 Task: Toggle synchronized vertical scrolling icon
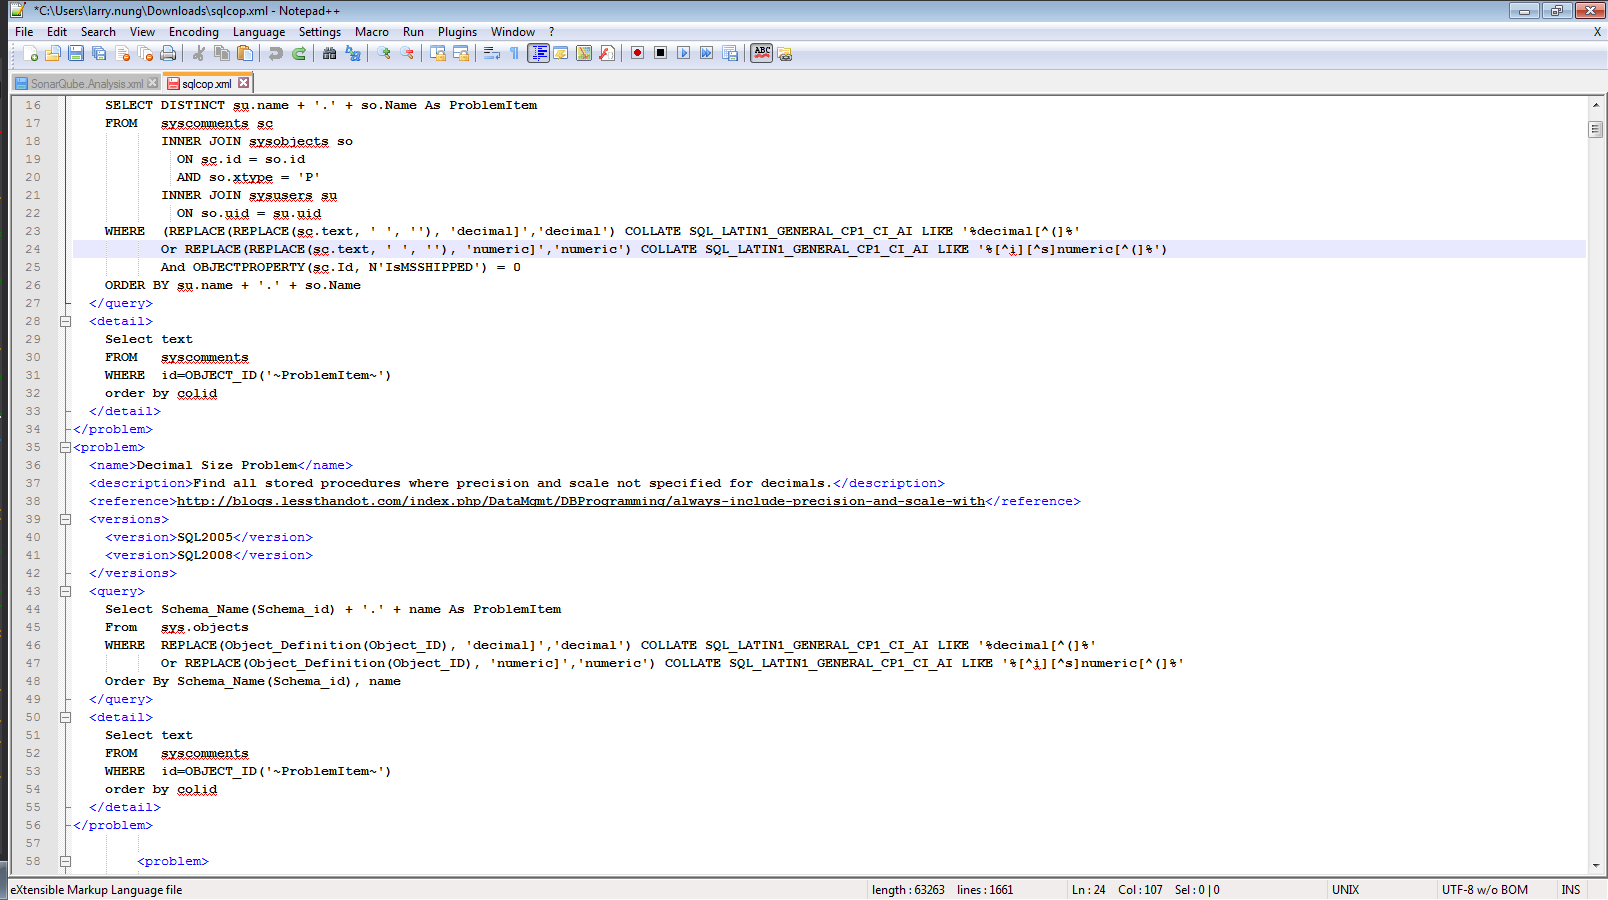[438, 53]
